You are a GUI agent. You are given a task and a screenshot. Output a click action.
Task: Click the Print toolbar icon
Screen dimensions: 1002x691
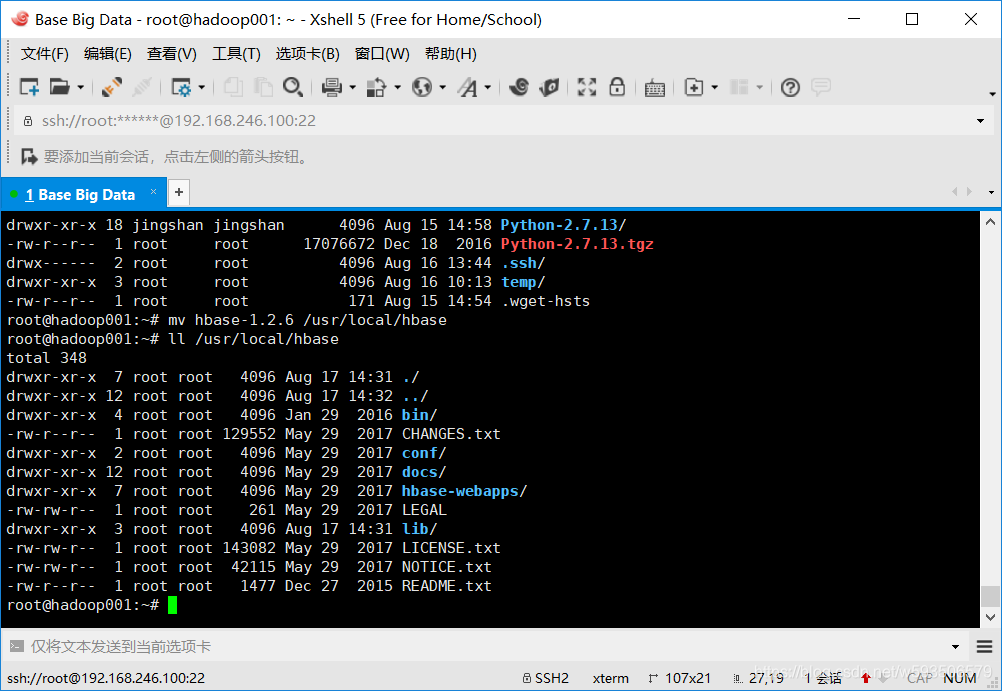[x=332, y=87]
